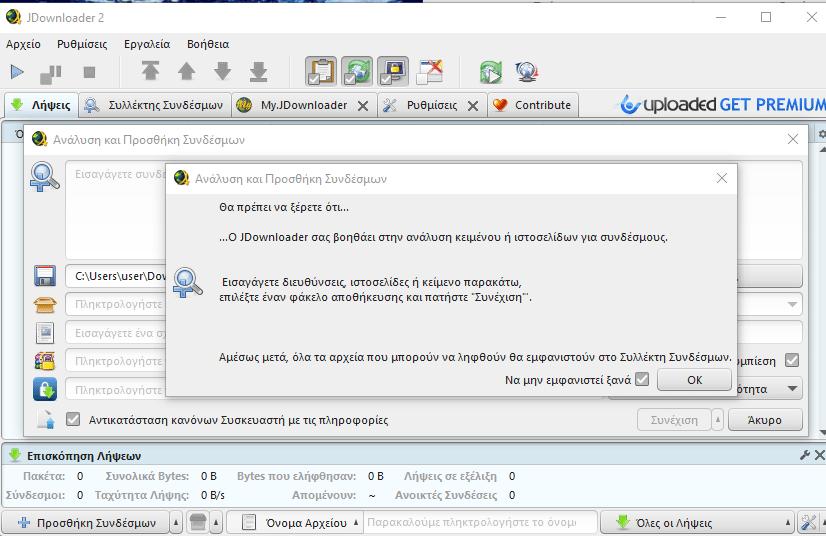
Task: Switch to My.JDownloader tab
Action: [x=304, y=105]
